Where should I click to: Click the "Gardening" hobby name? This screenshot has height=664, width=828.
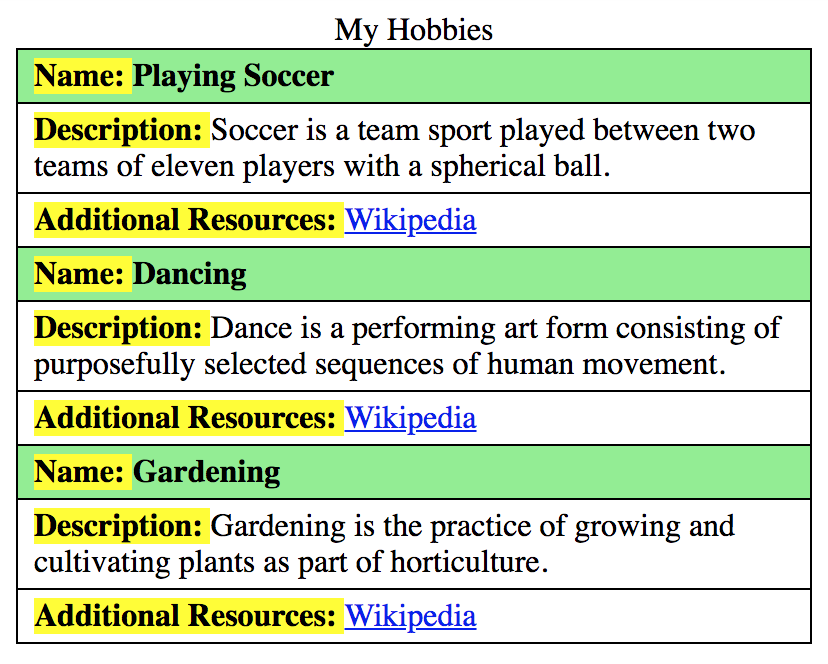pyautogui.click(x=207, y=472)
